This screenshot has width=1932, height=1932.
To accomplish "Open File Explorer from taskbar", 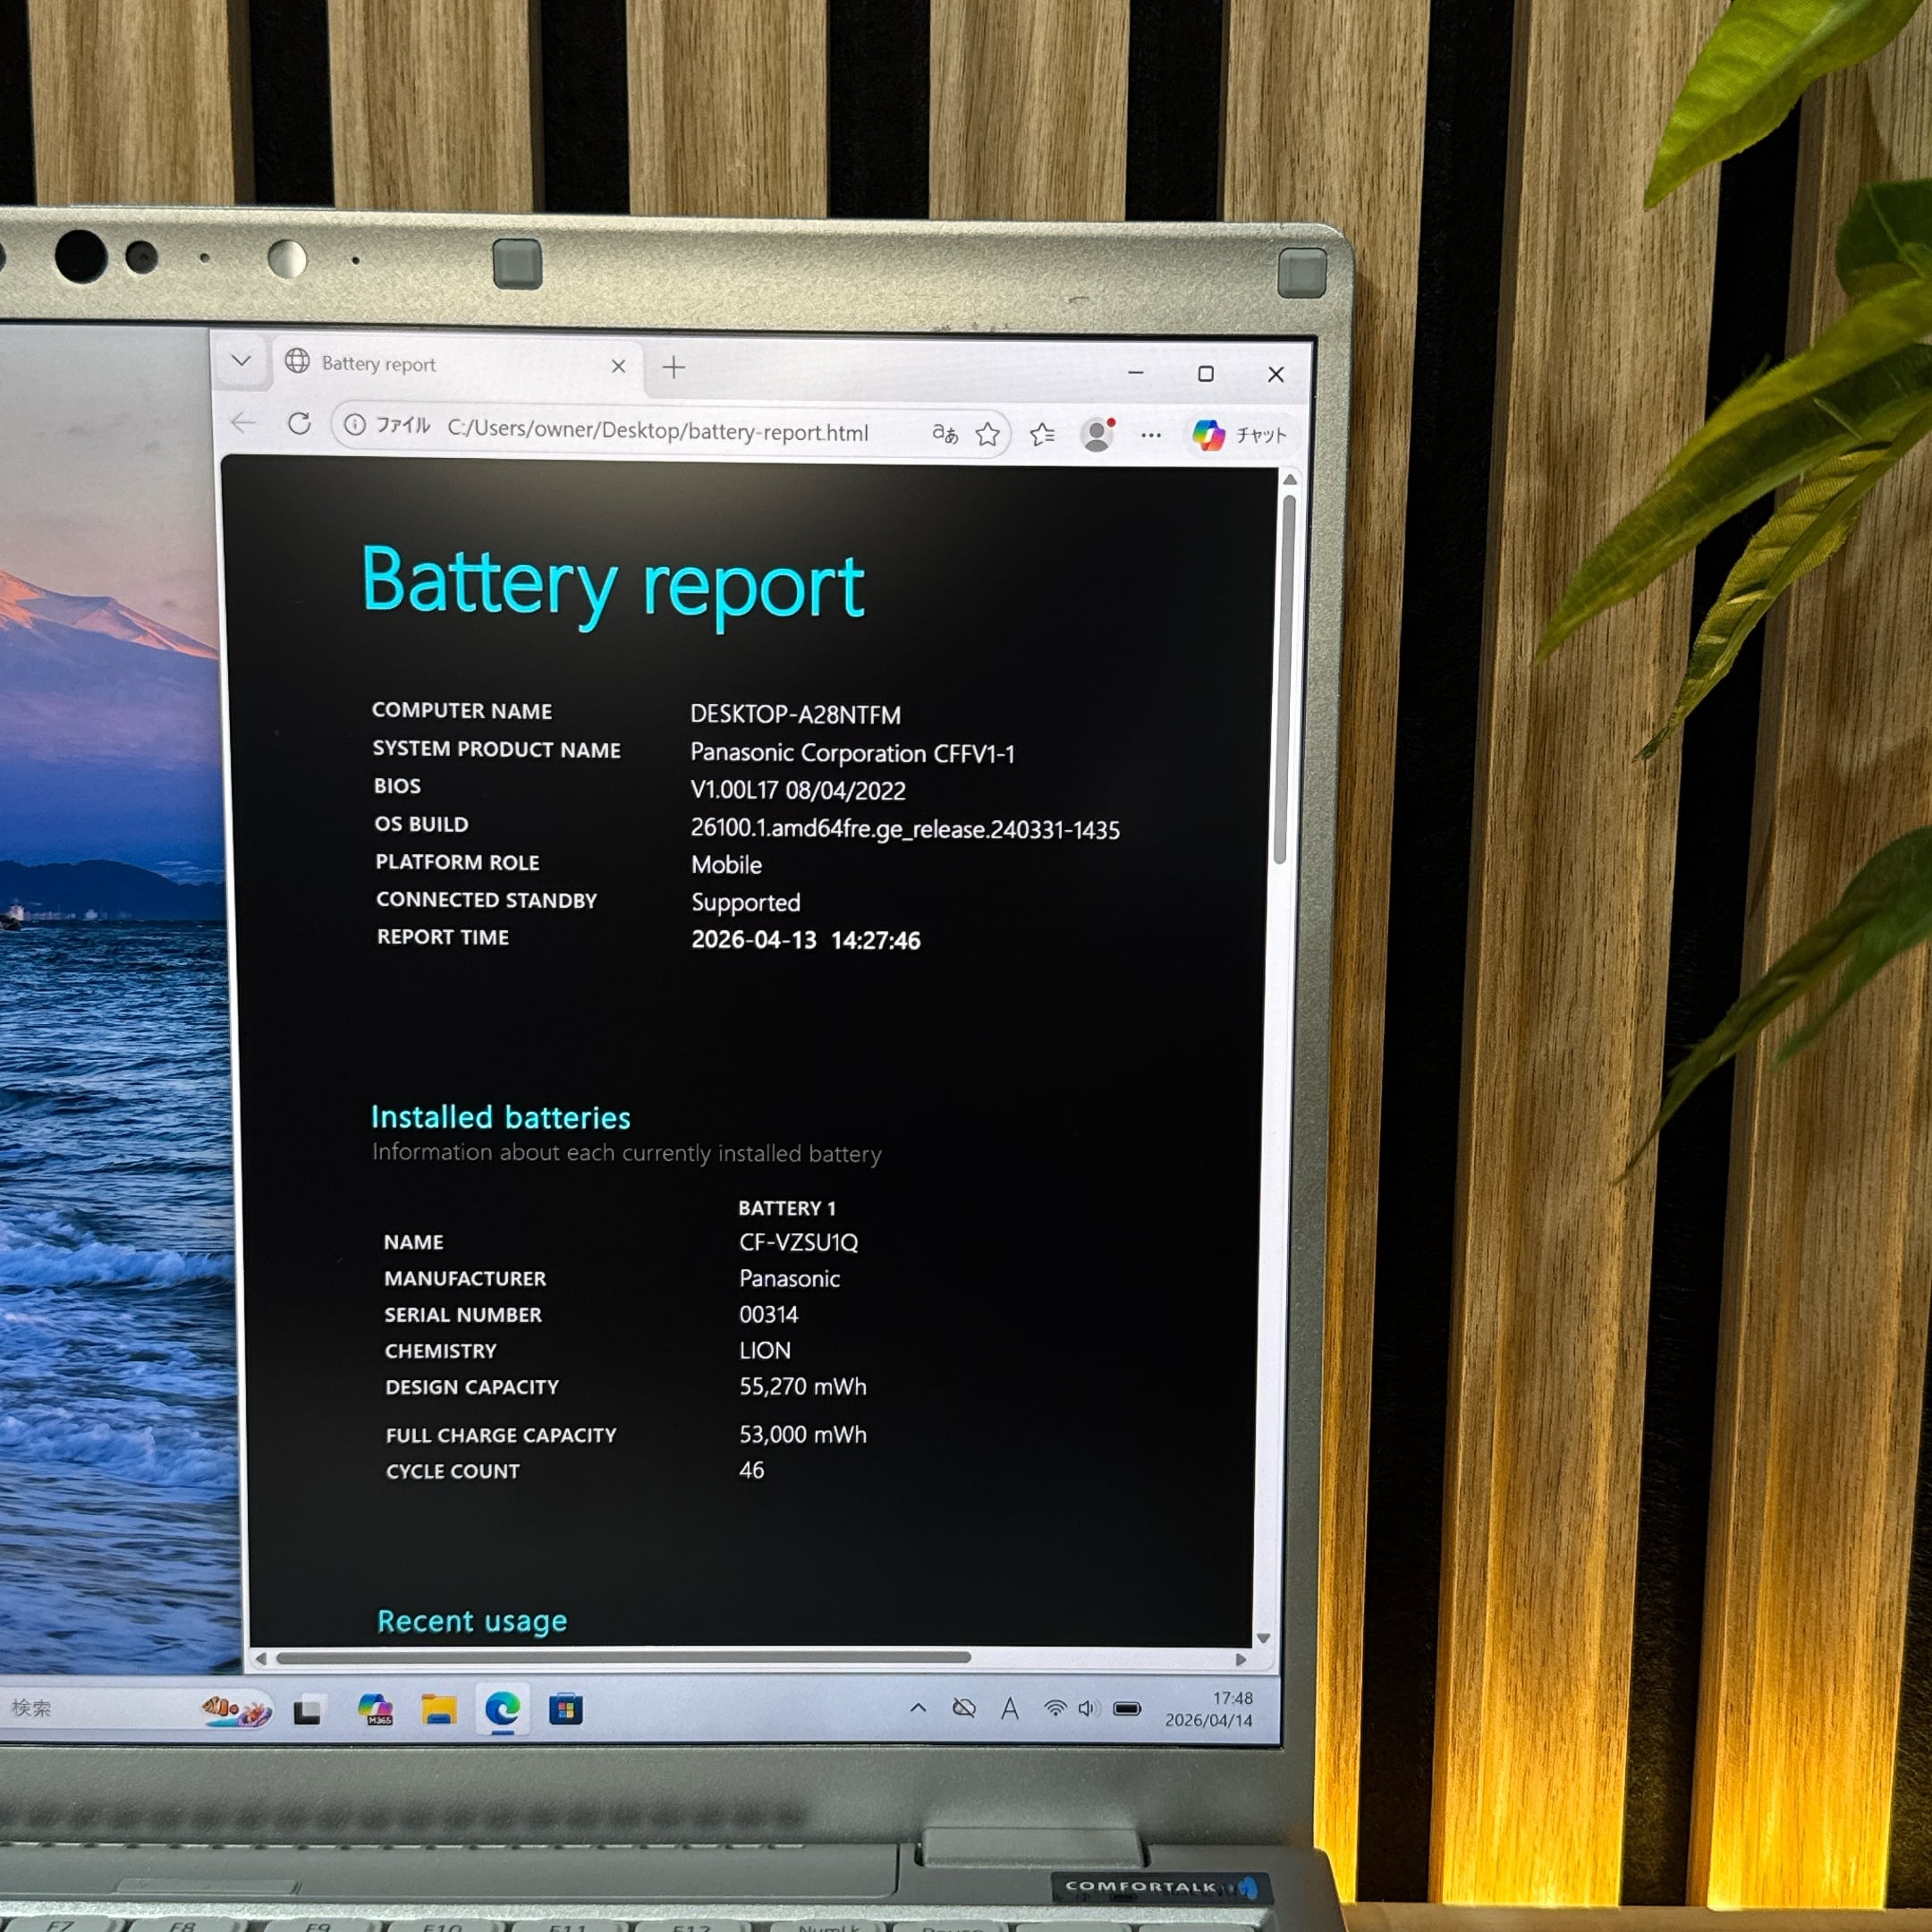I will (x=438, y=1709).
